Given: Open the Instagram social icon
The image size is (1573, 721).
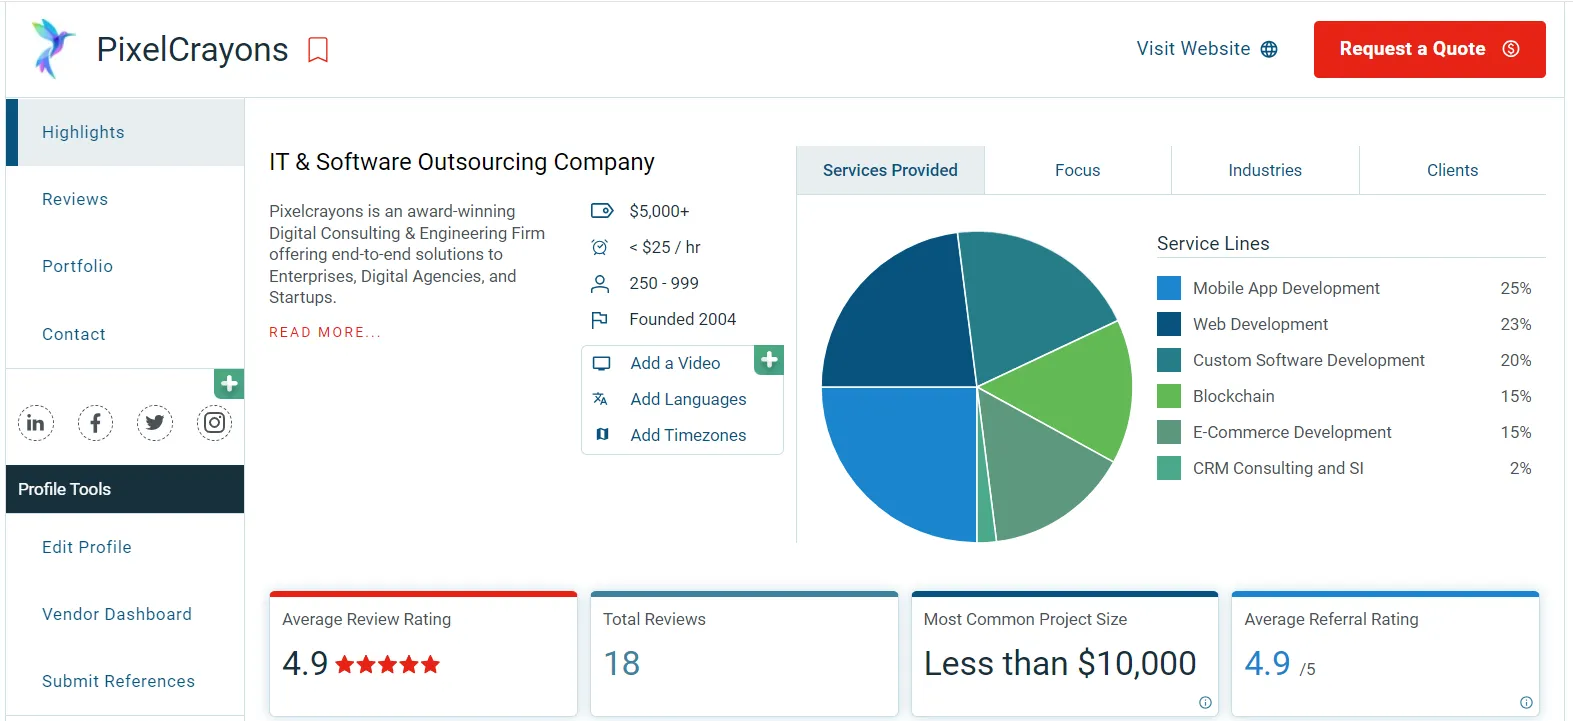Looking at the screenshot, I should pos(214,423).
